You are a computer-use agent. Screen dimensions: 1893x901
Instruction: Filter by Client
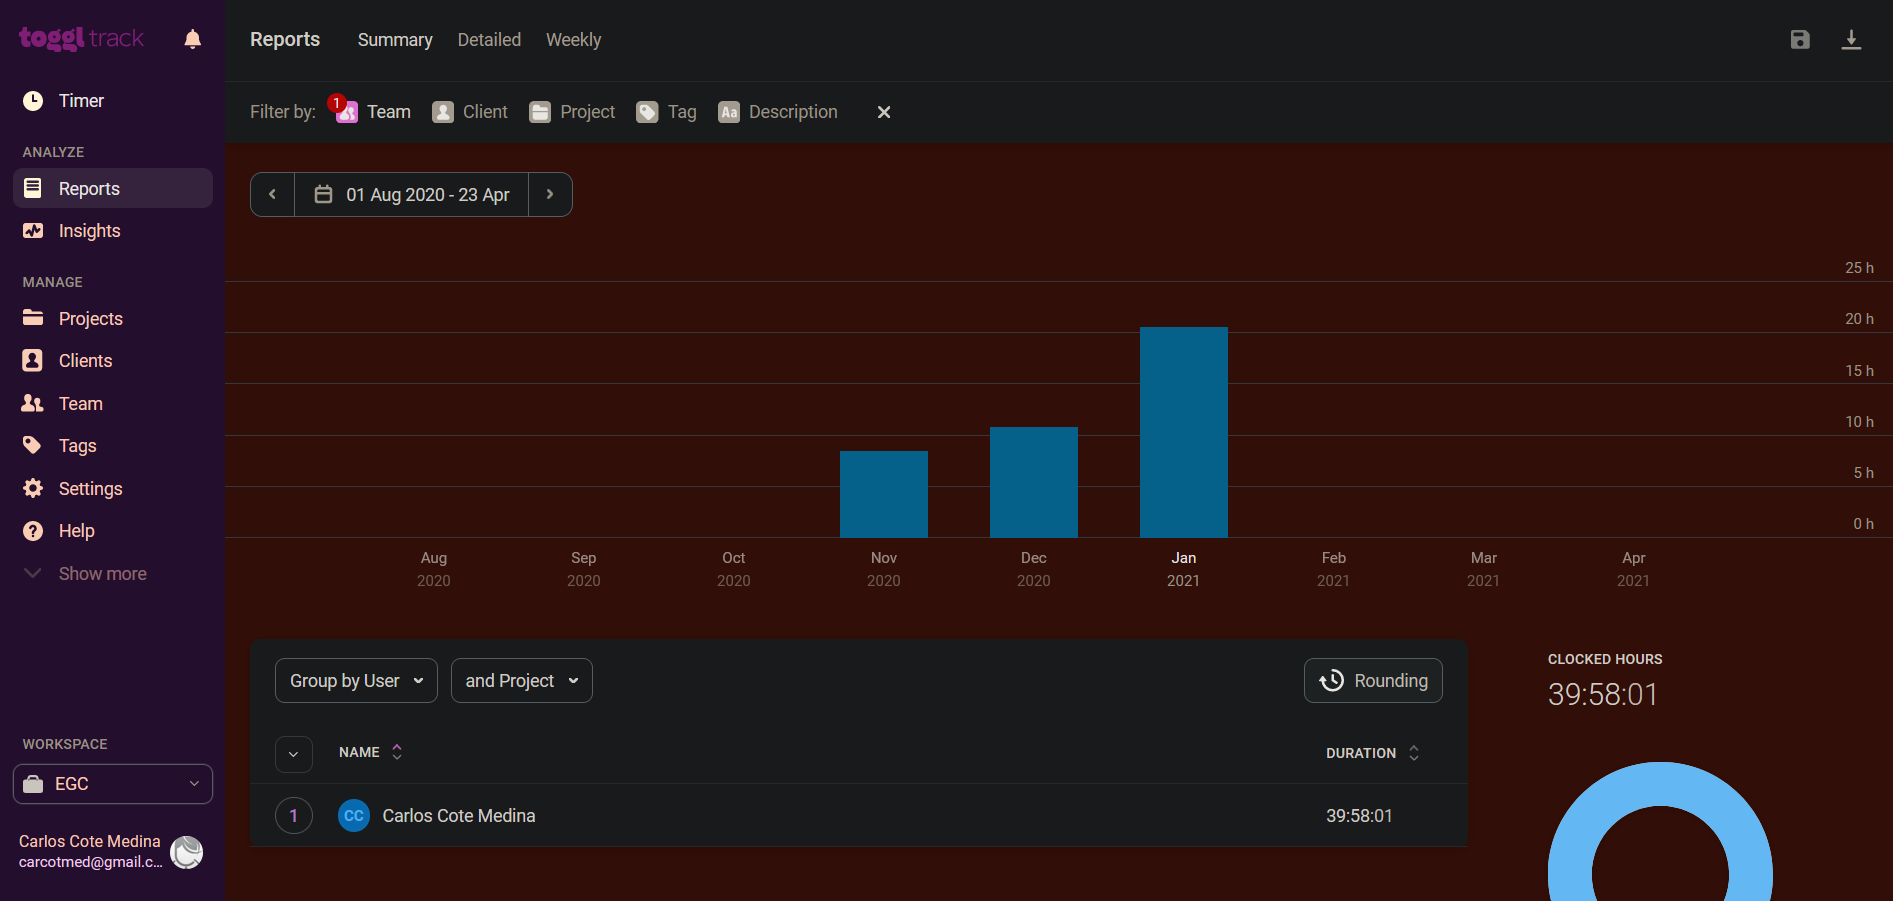(x=470, y=112)
